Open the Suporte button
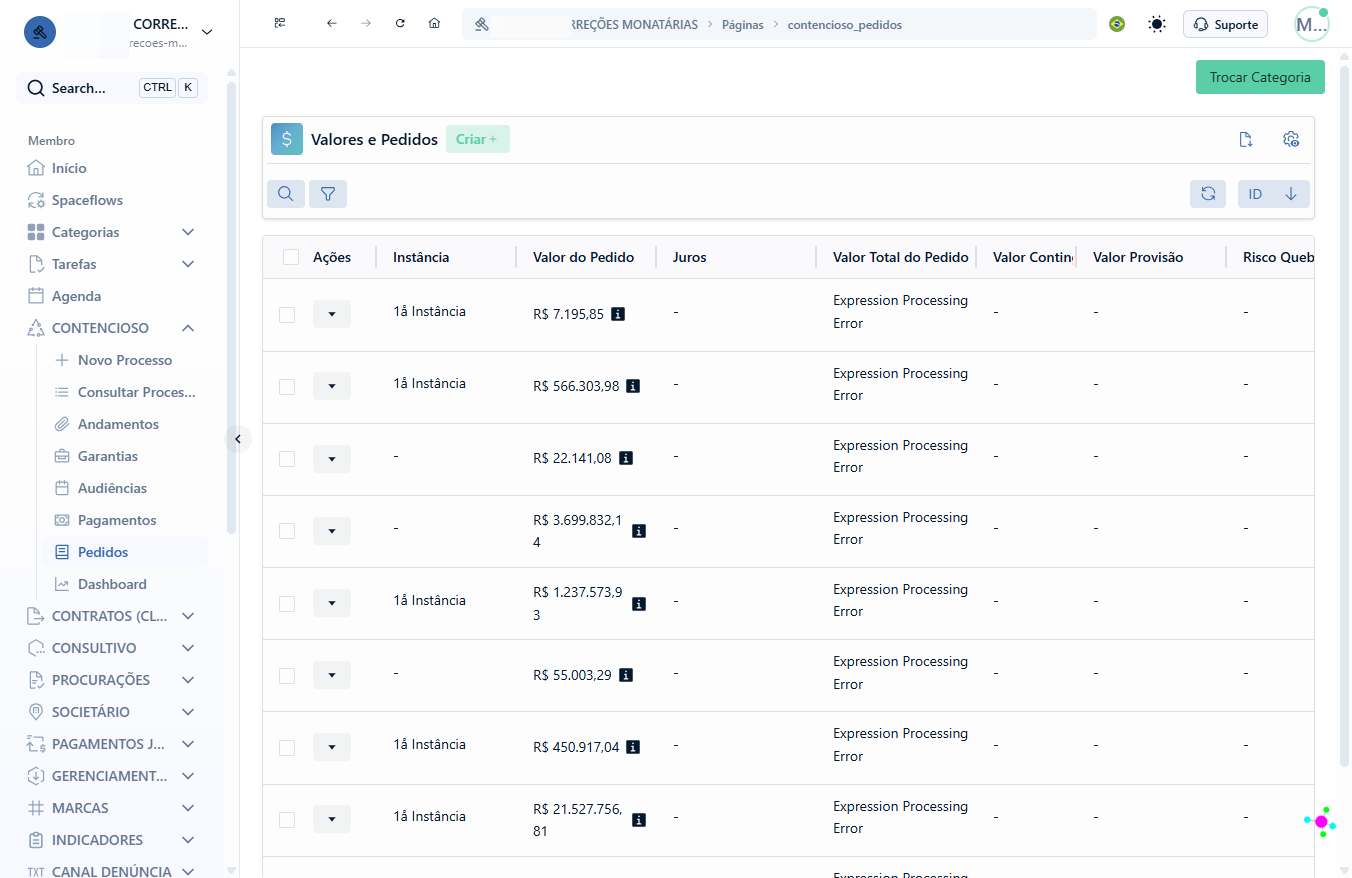 1225,24
